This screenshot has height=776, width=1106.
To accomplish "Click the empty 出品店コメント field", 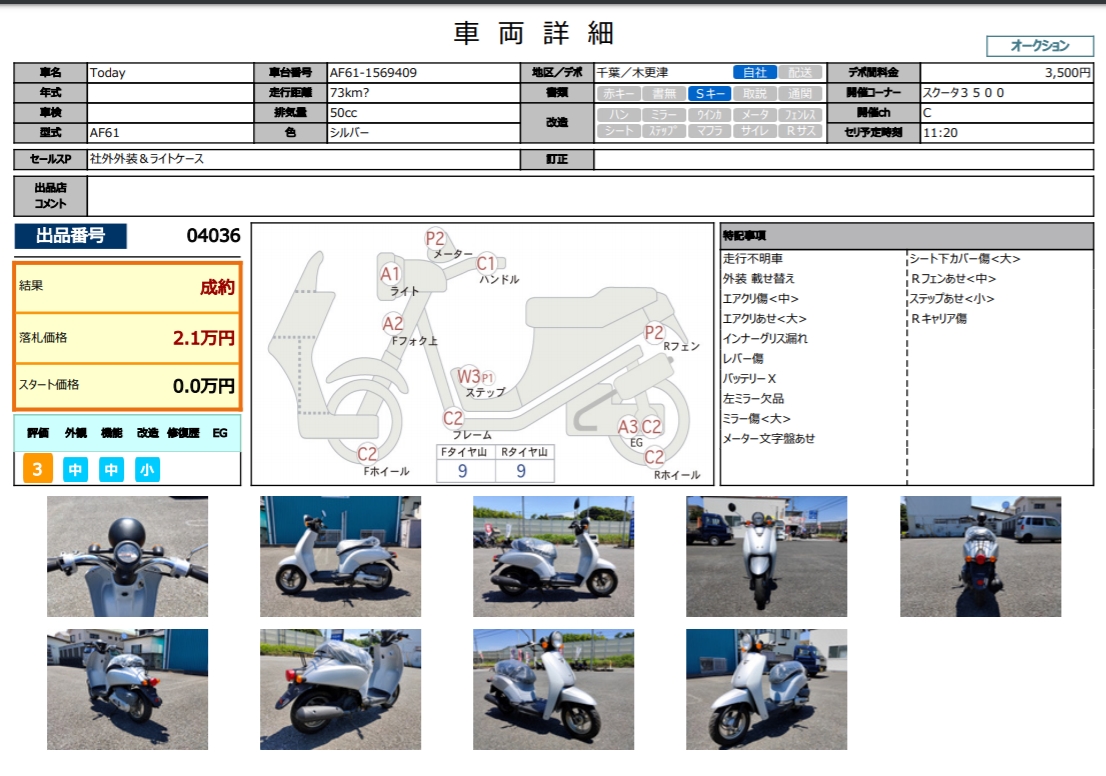I will pyautogui.click(x=590, y=196).
